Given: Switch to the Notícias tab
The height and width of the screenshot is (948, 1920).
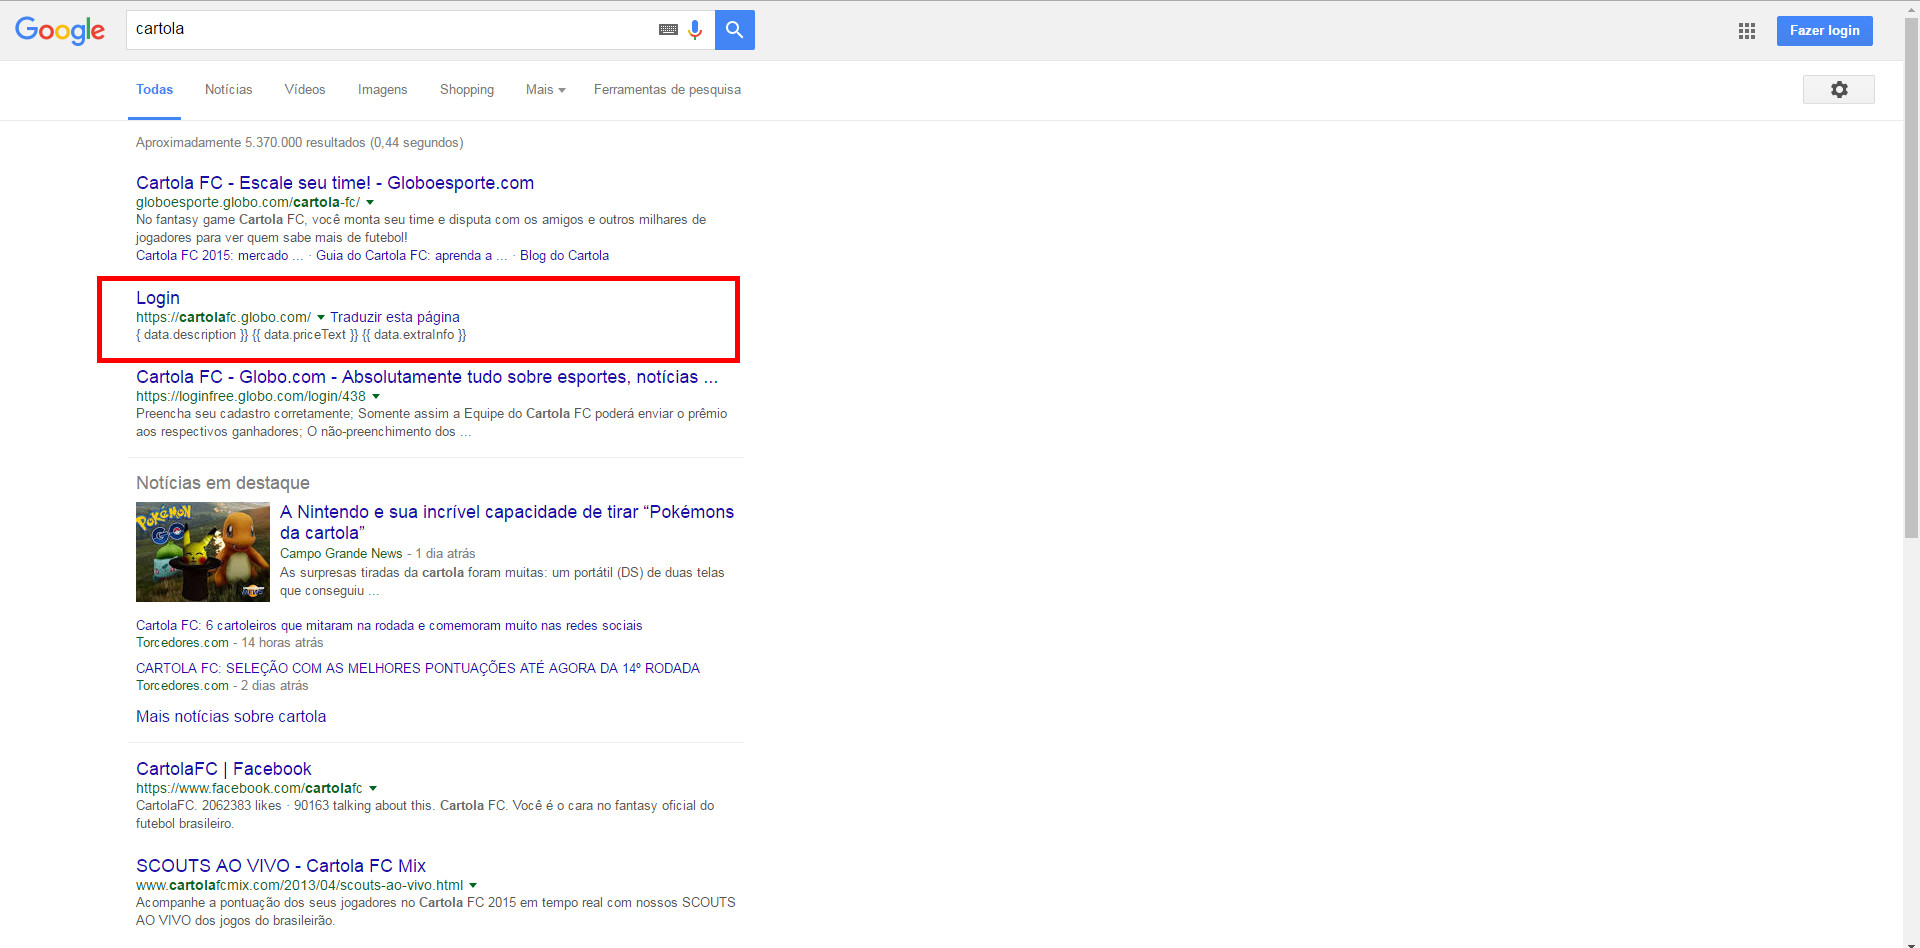Looking at the screenshot, I should [x=228, y=90].
